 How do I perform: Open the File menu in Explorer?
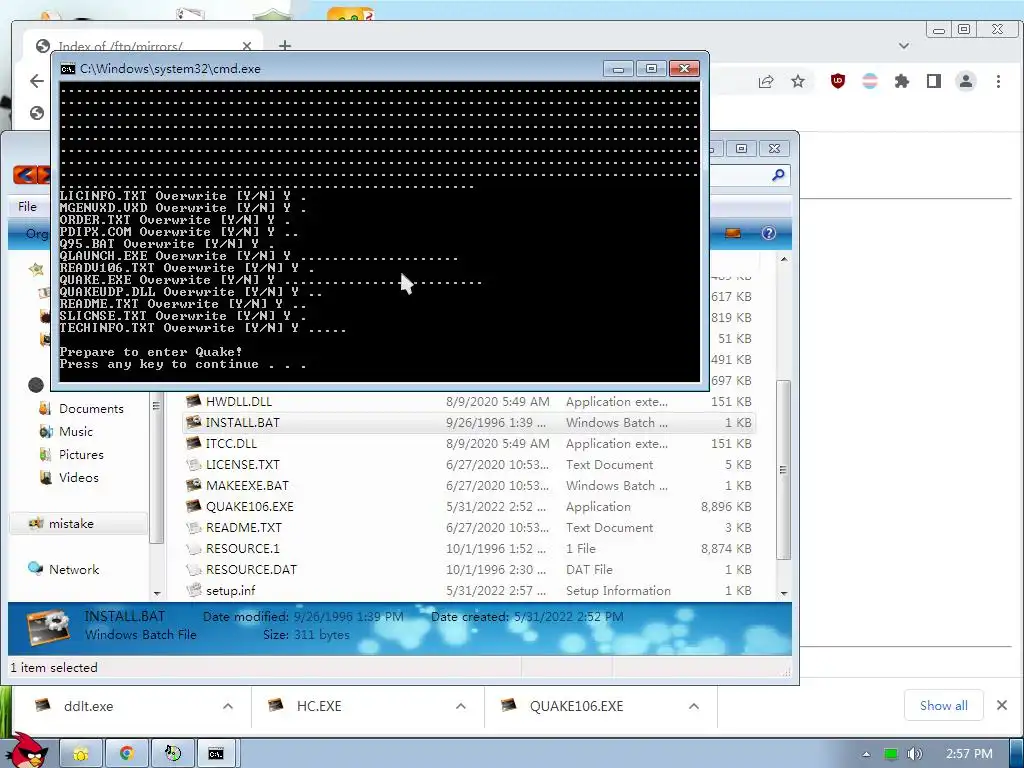[x=27, y=206]
